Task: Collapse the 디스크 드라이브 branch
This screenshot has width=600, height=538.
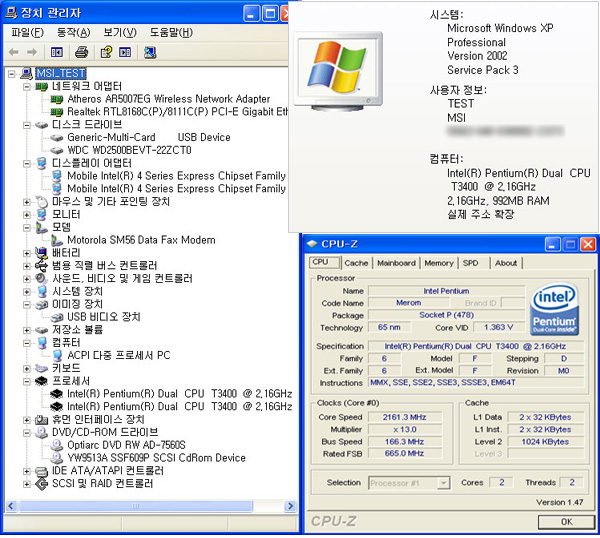Action: click(x=26, y=125)
